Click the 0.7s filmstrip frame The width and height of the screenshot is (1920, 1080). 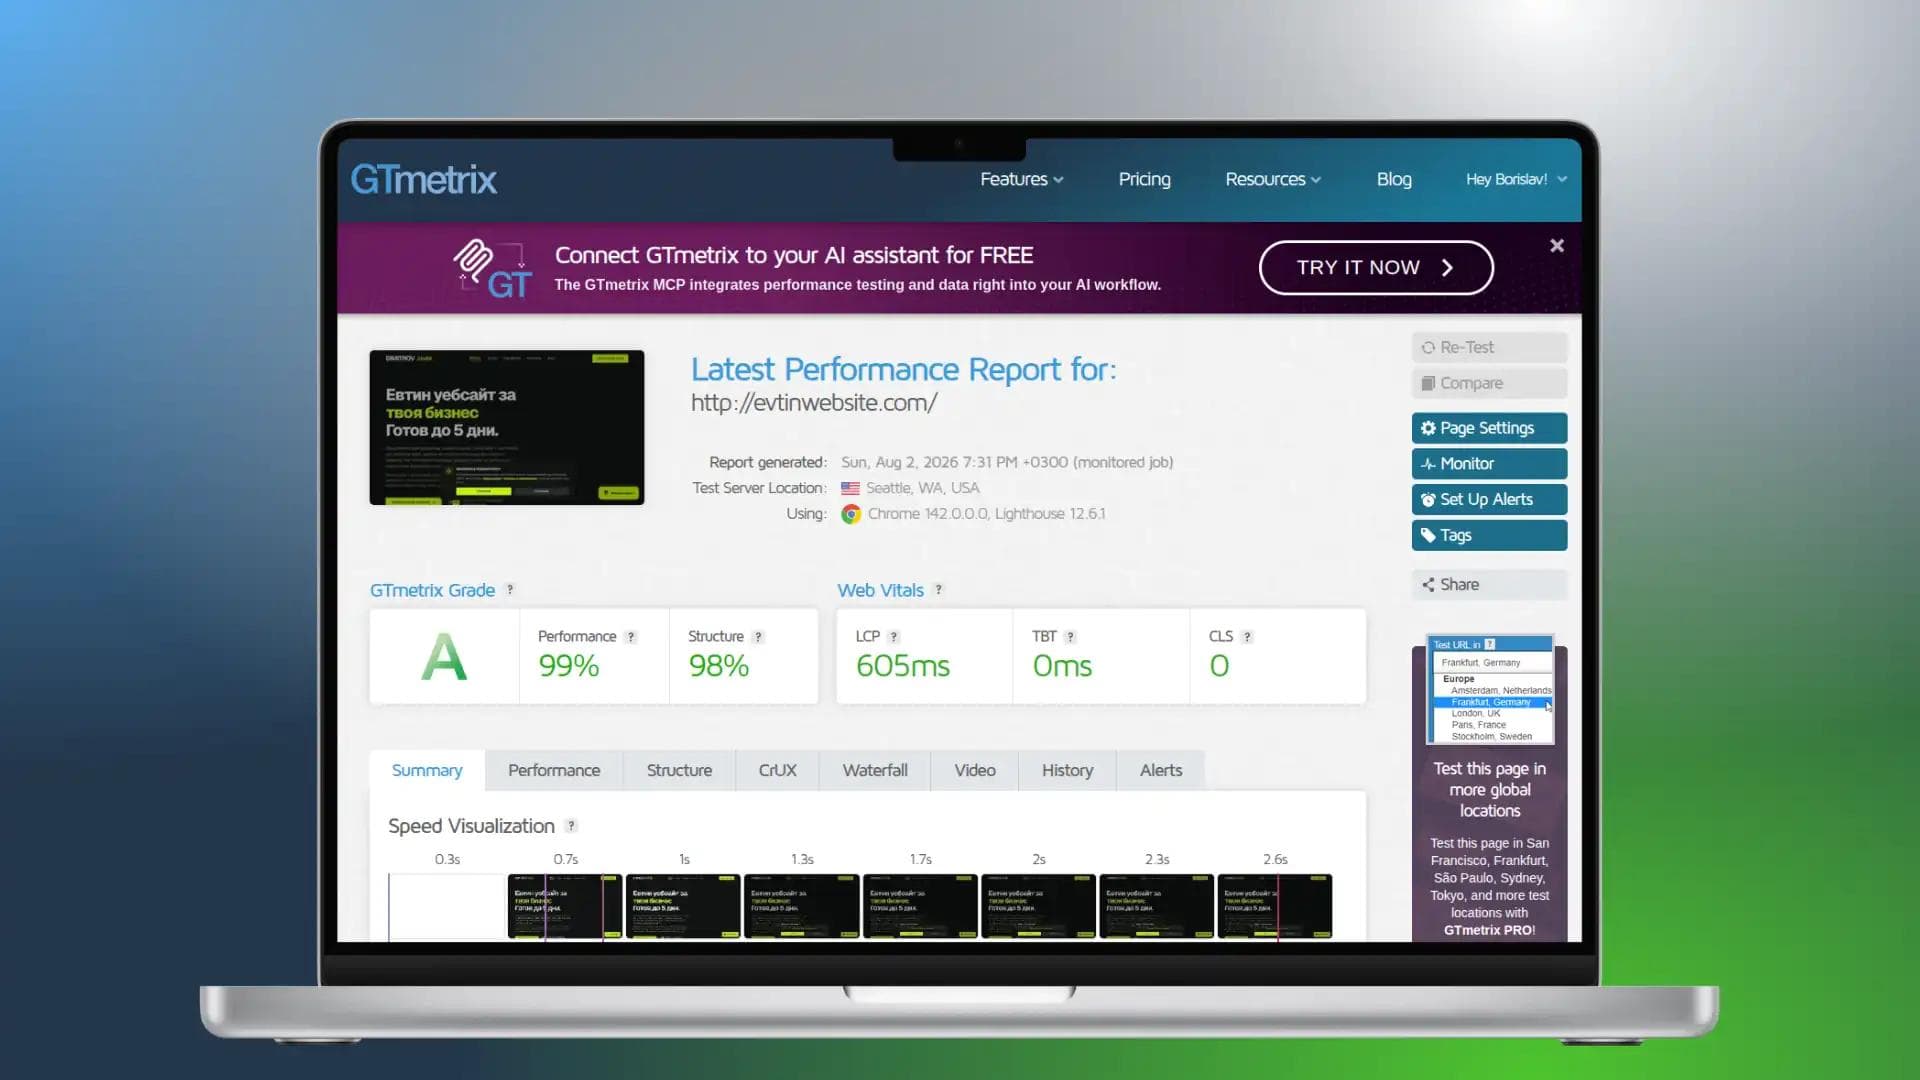point(565,906)
